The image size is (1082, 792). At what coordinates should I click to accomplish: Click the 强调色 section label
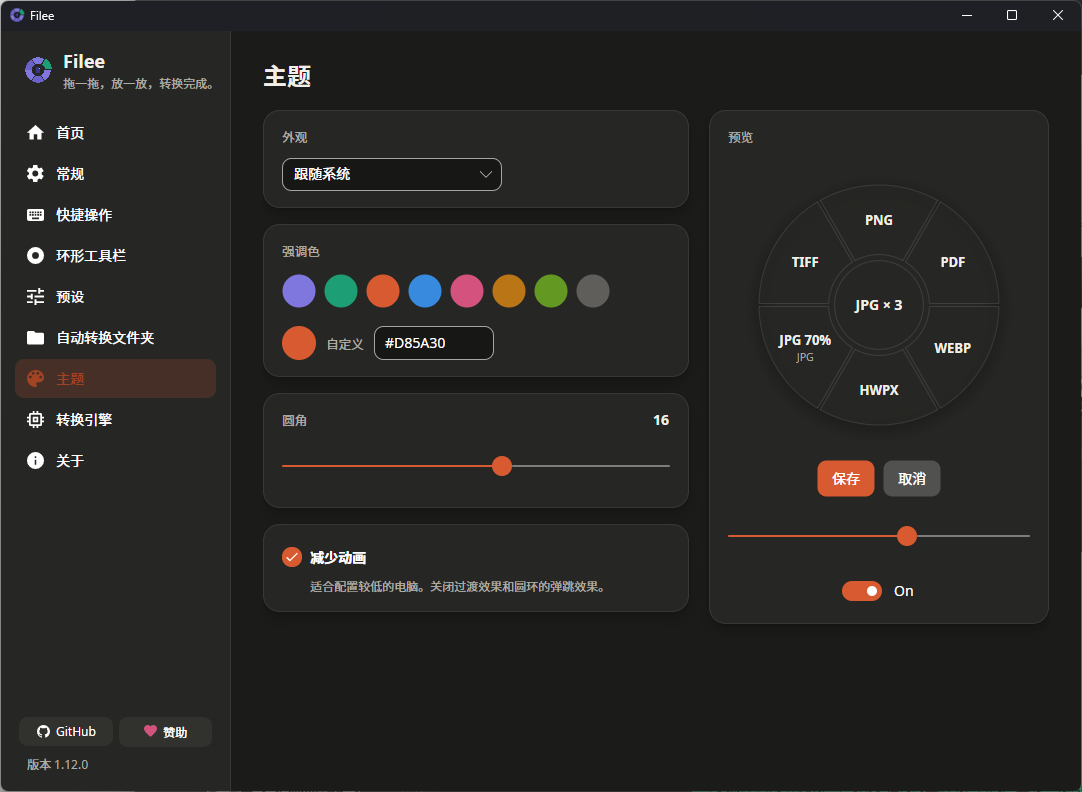coord(301,252)
